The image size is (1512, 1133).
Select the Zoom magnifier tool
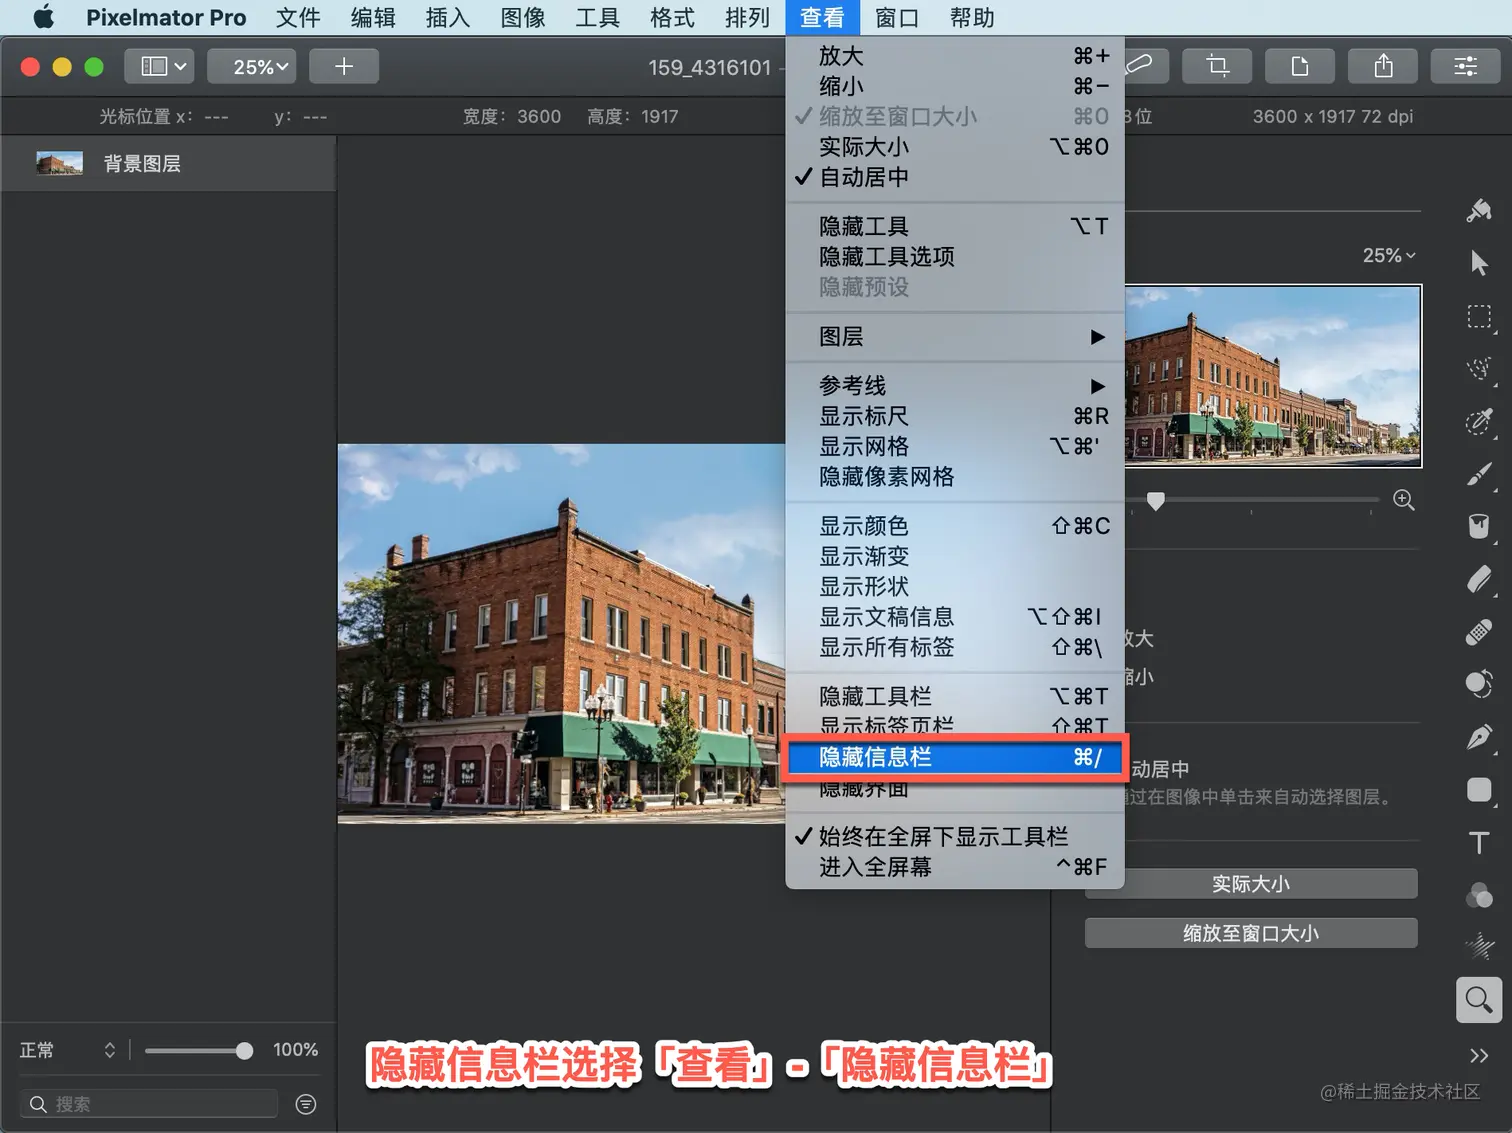1479,1000
